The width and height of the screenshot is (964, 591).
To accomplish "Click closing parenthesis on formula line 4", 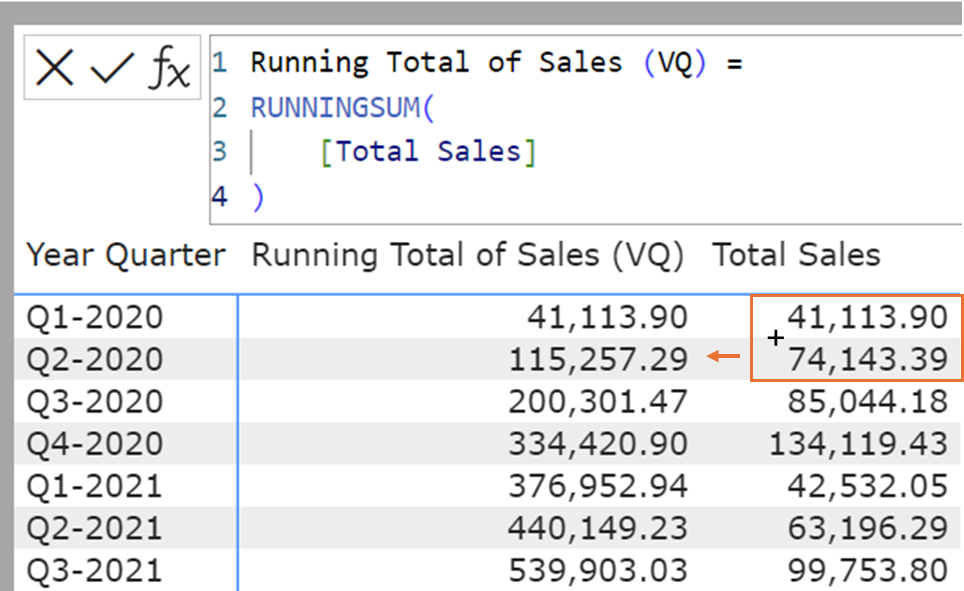I will click(258, 196).
